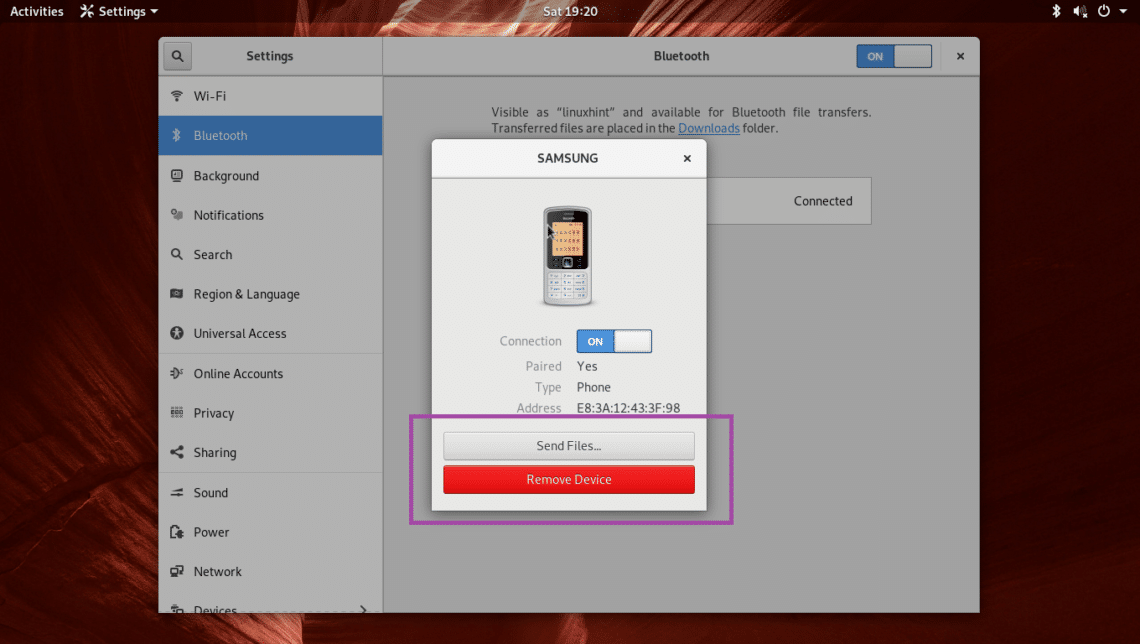Click the Sharing icon in sidebar
The width and height of the screenshot is (1140, 644).
[177, 452]
